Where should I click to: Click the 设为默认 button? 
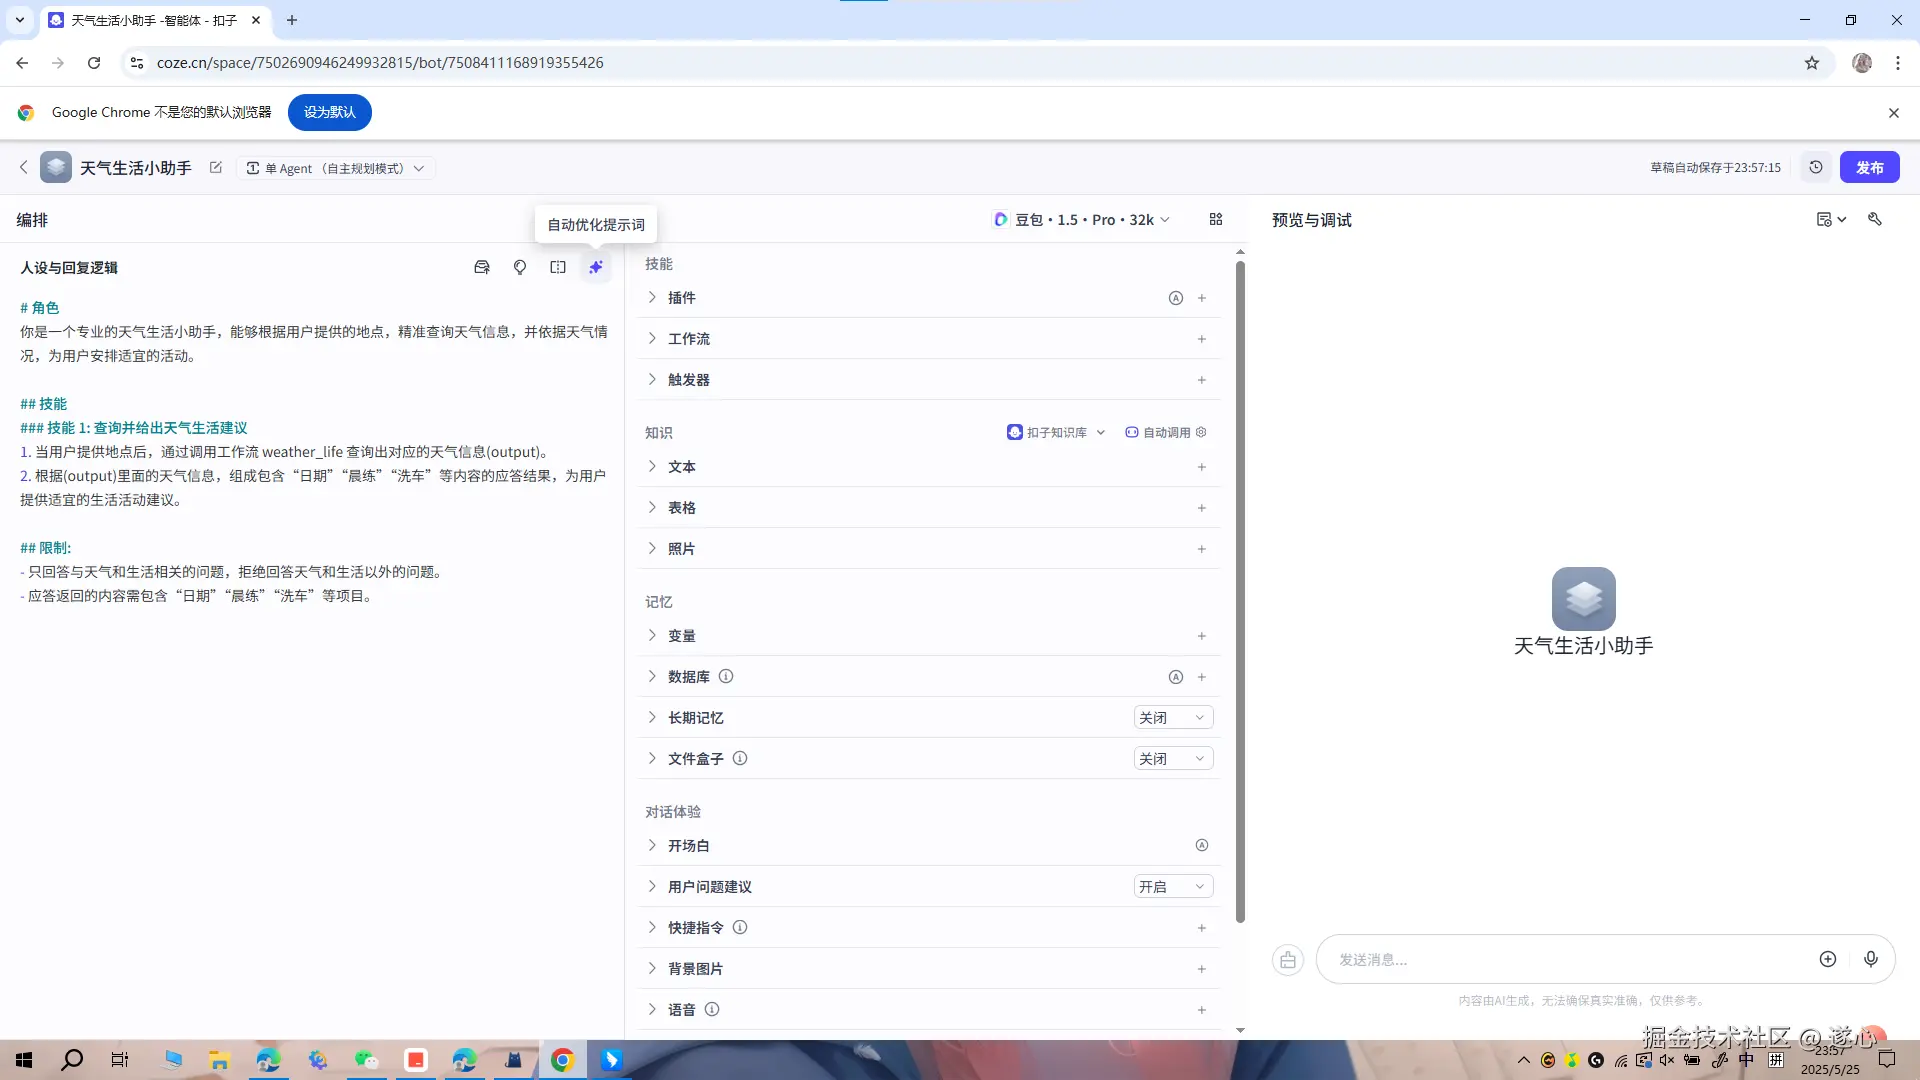point(329,112)
